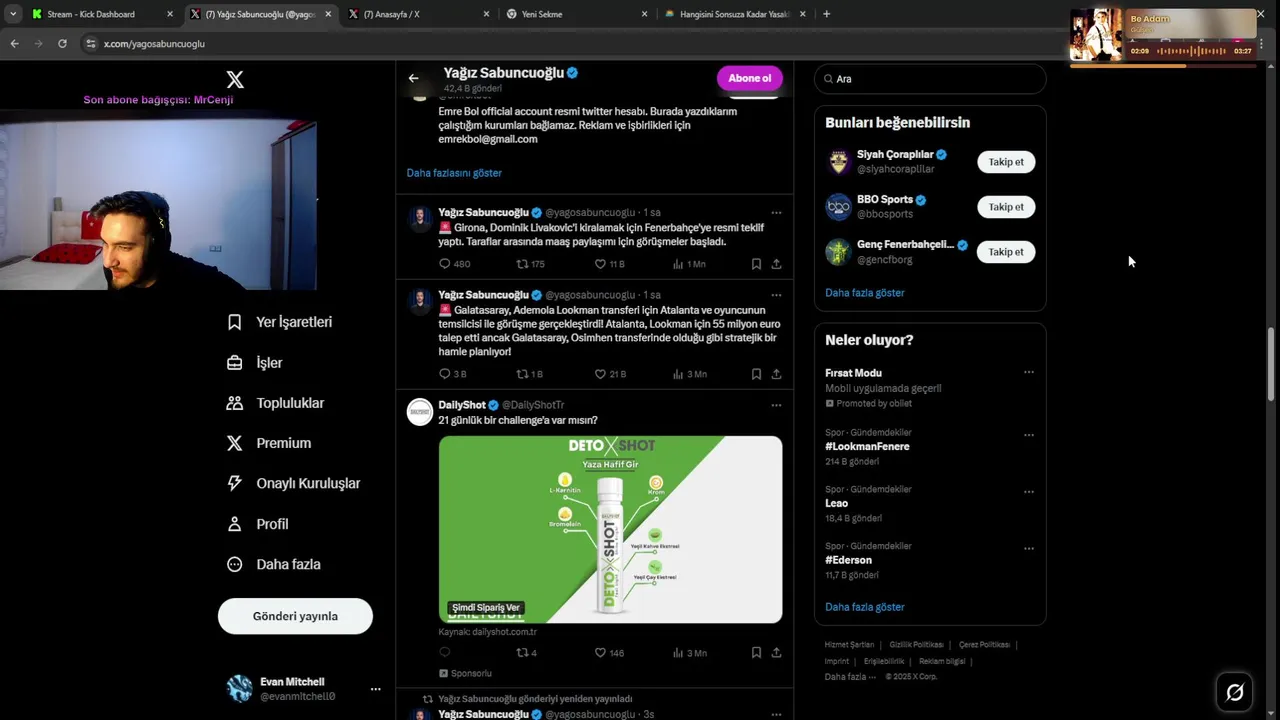The height and width of the screenshot is (720, 1280).
Task: Bookmark the DailyShot sponsored post
Action: click(x=756, y=653)
